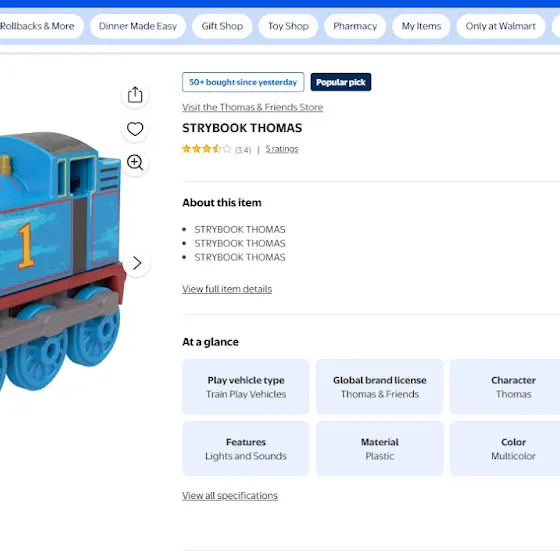Show next product image with arrow
Viewport: 560px width, 560px height.
point(137,263)
